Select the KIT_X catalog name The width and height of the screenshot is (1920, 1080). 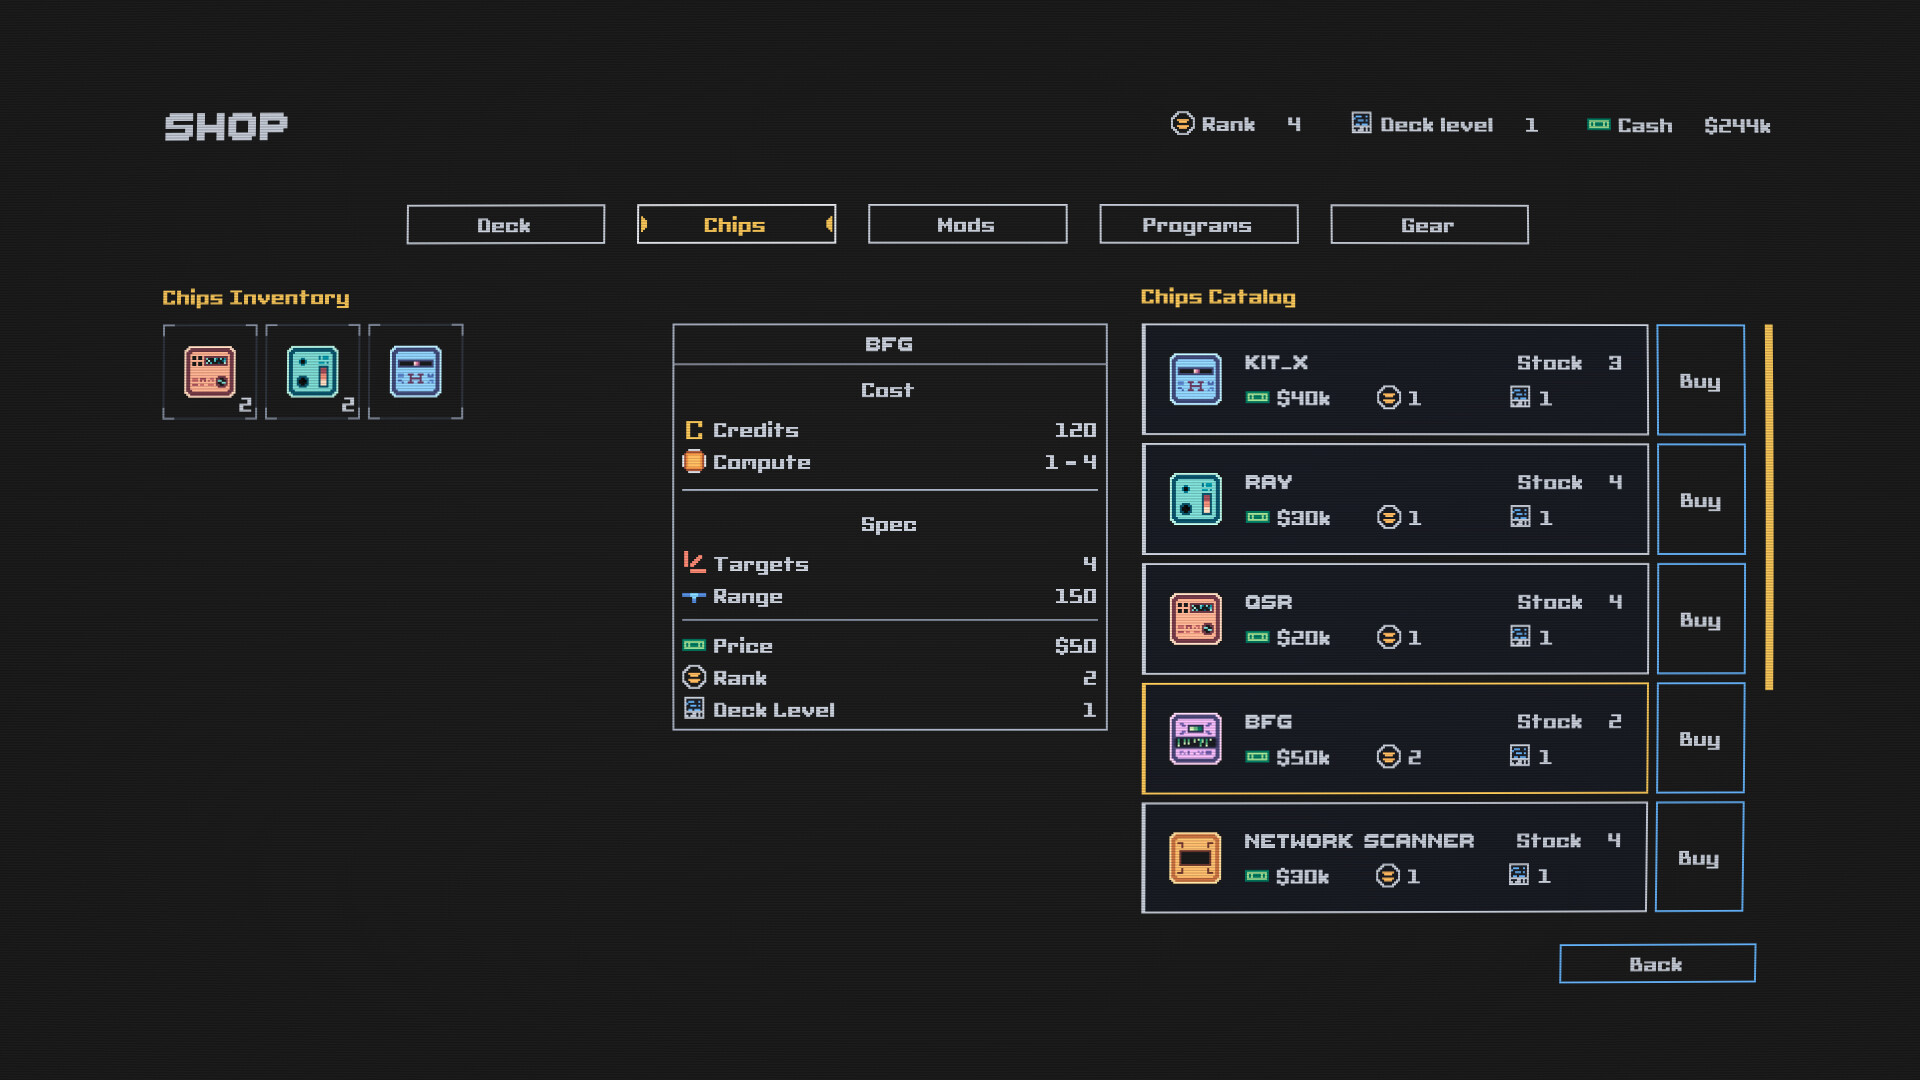tap(1276, 363)
